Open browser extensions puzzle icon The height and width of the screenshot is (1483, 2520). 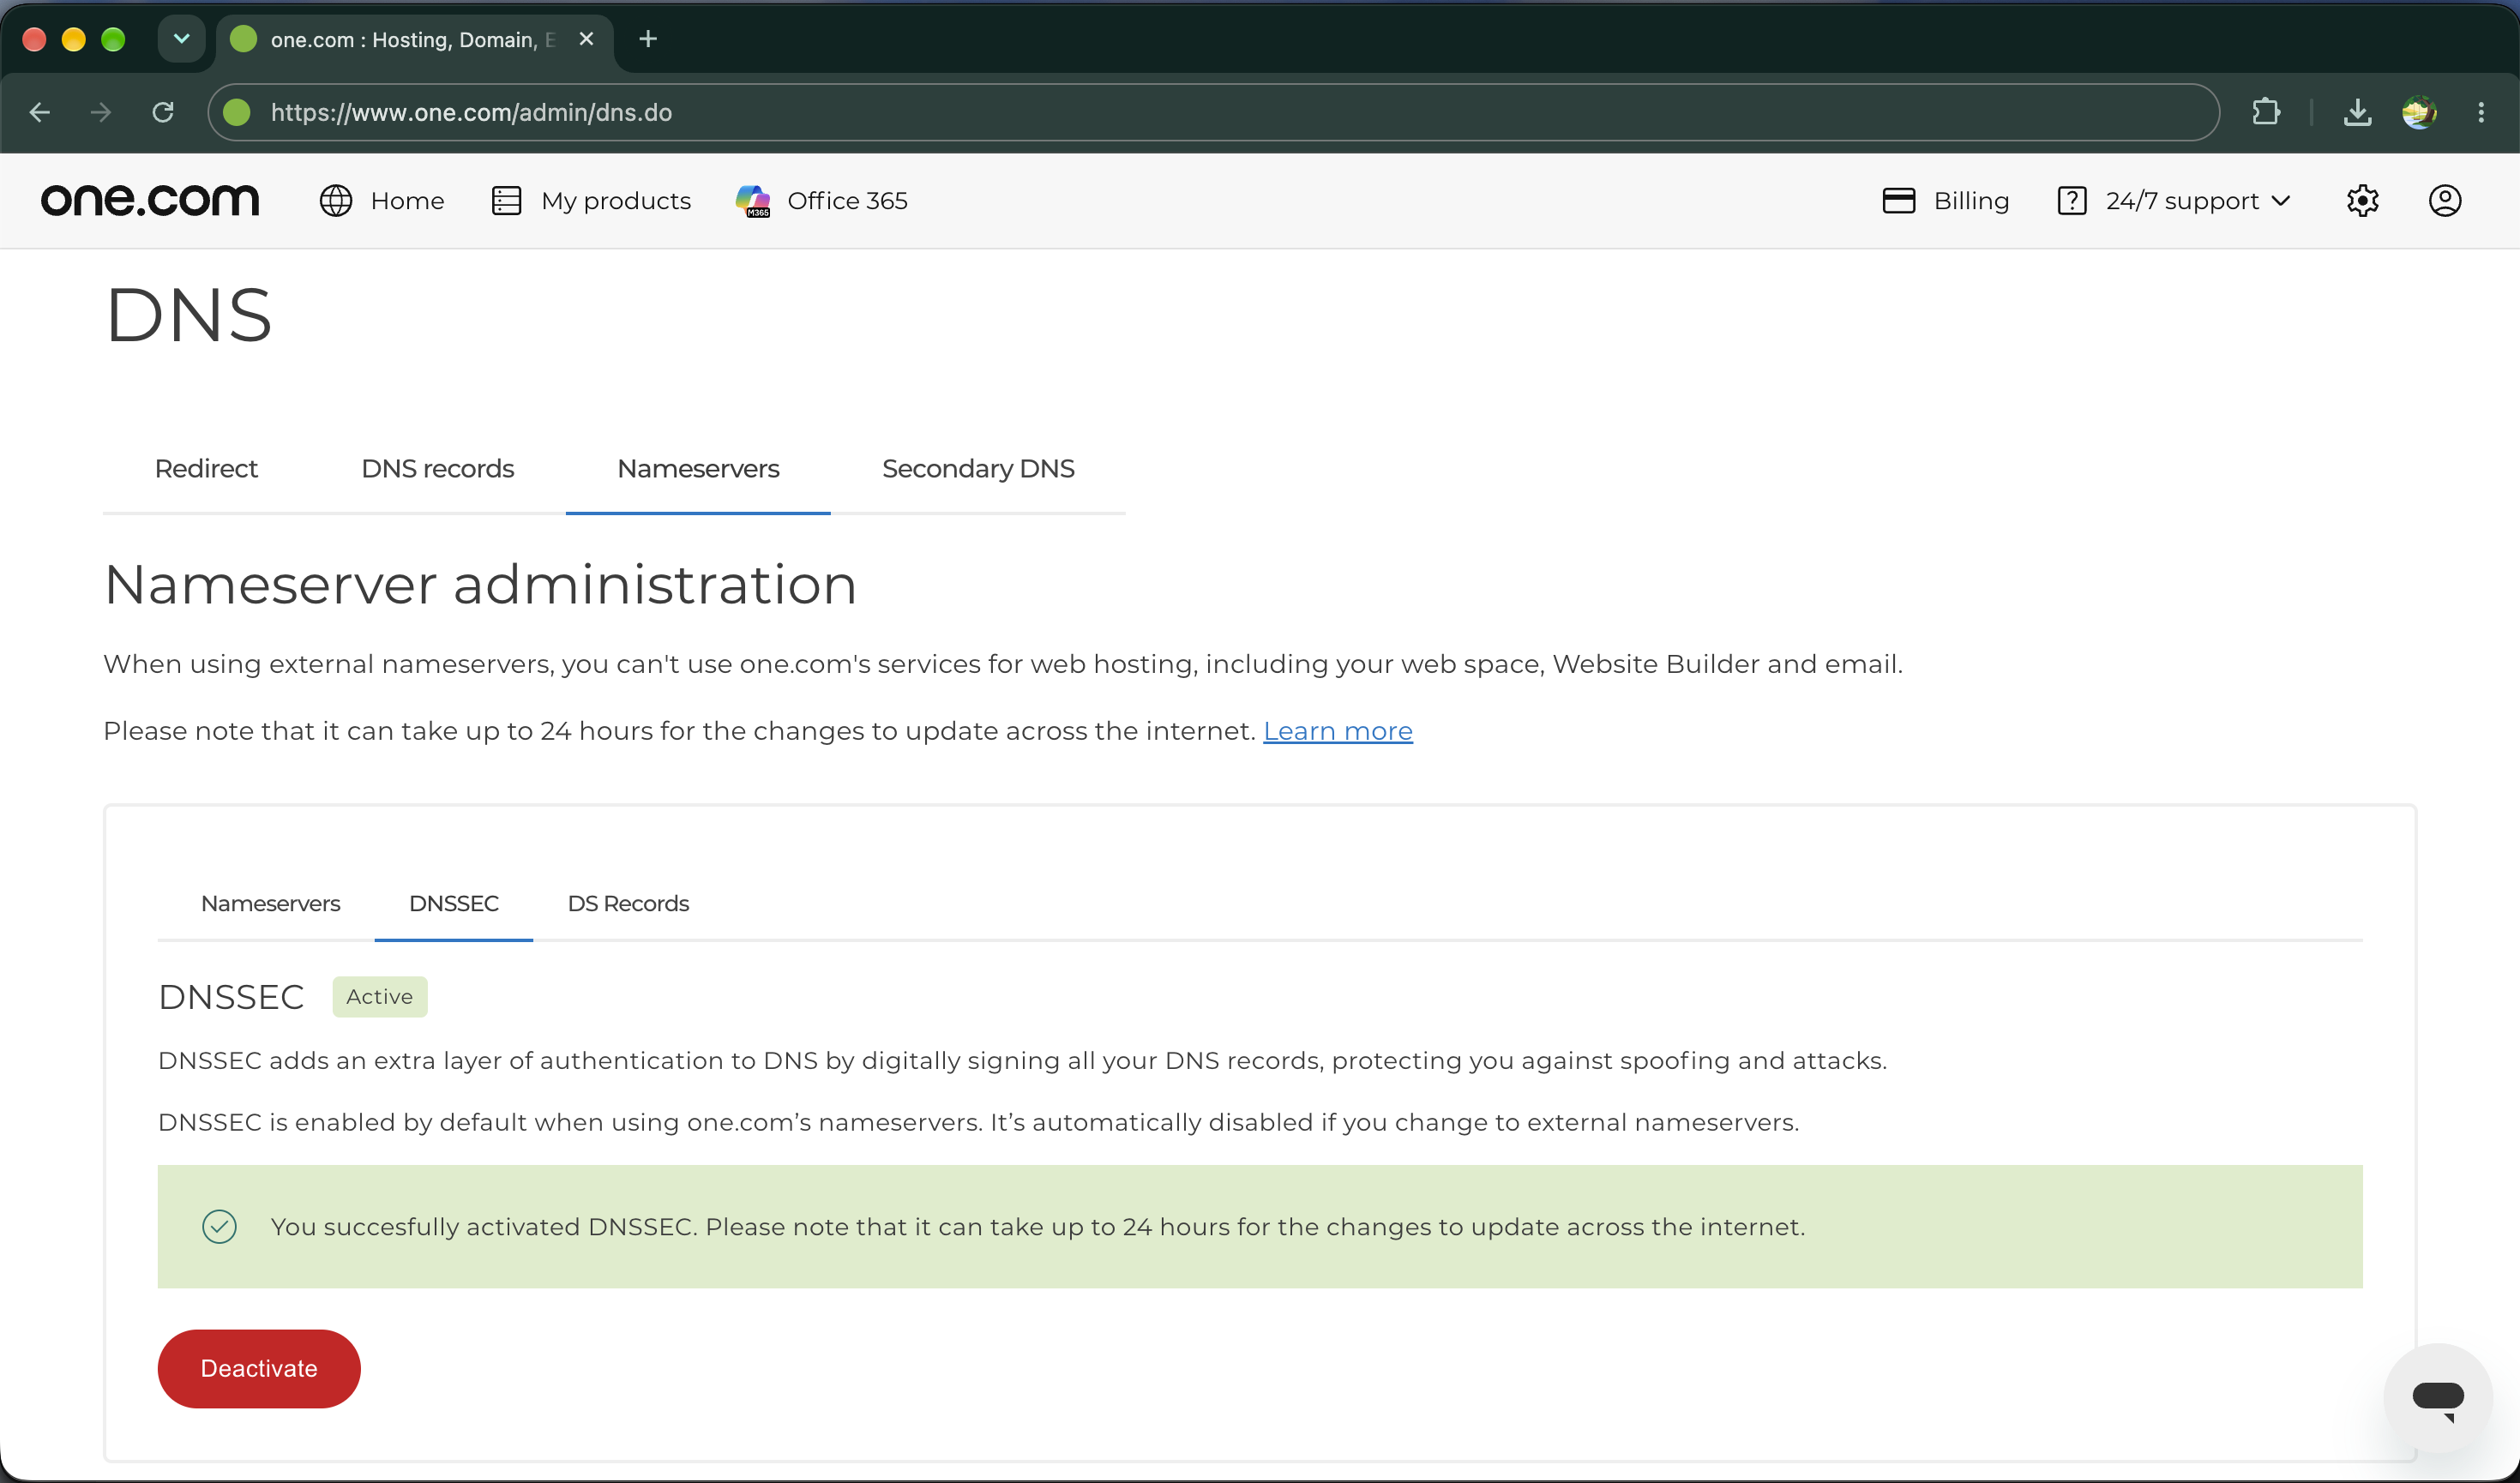(x=2266, y=112)
